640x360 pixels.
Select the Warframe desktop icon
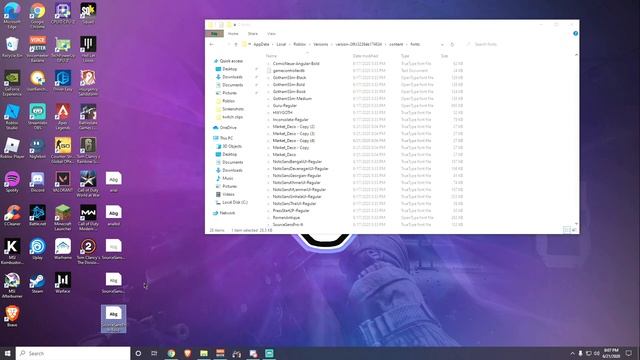click(x=62, y=250)
